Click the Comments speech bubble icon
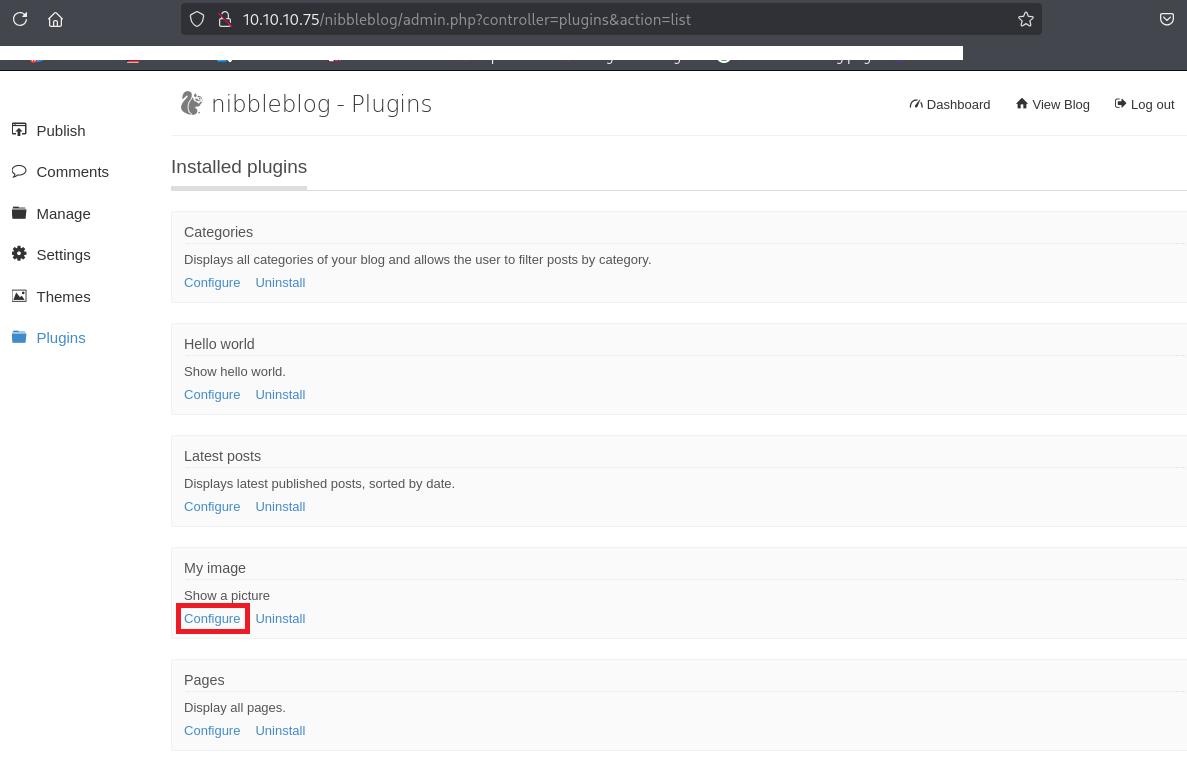Image resolution: width=1187 pixels, height=757 pixels. (19, 171)
